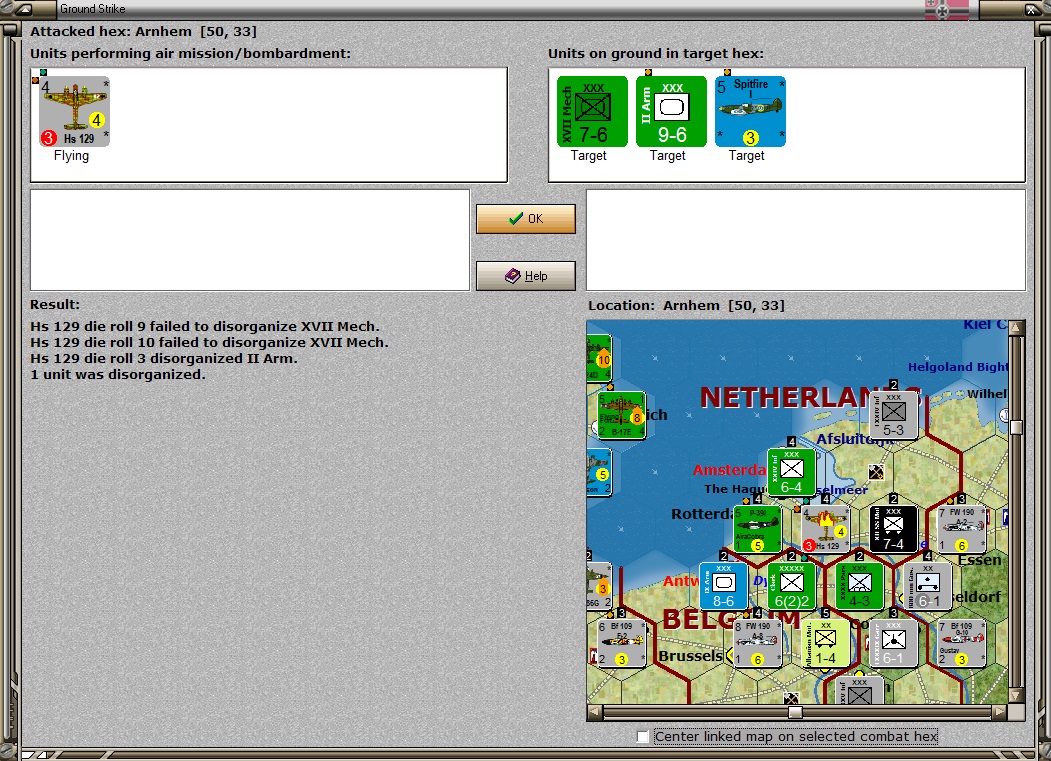Click the Helgoland Bight sea label
Screen dimensions: 1051x761
tap(958, 367)
